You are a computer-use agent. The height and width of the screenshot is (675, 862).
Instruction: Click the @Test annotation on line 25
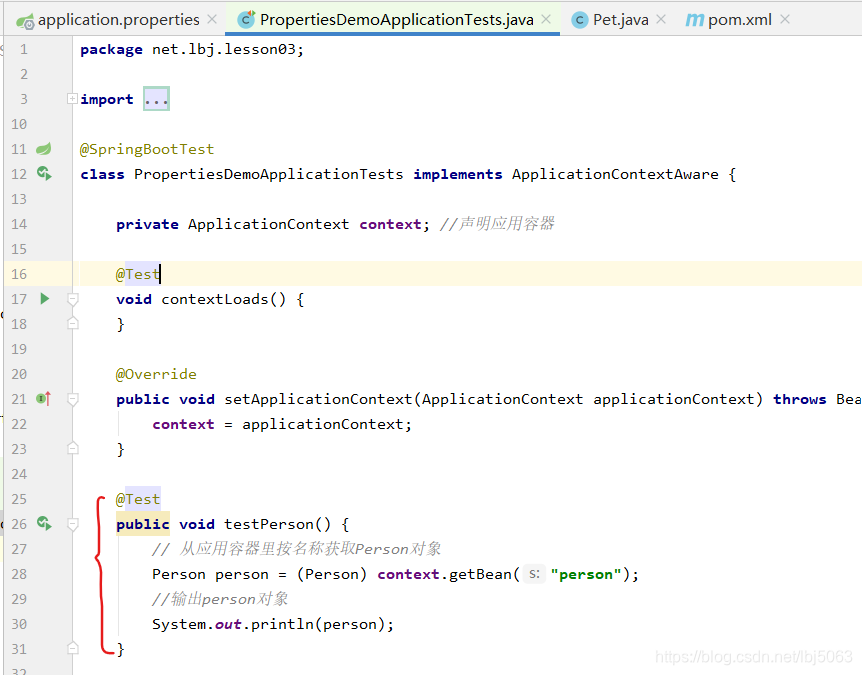(138, 499)
